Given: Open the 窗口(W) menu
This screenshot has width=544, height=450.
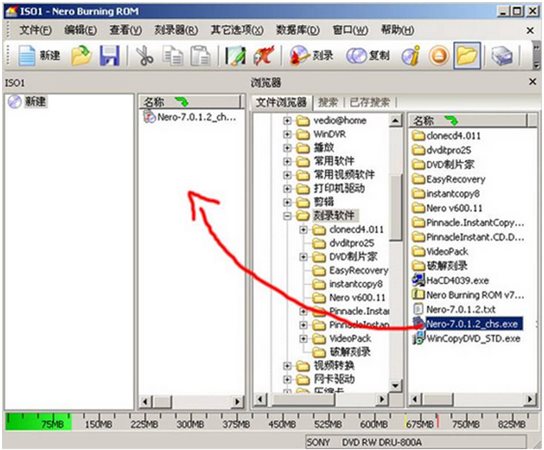Looking at the screenshot, I should 350,30.
